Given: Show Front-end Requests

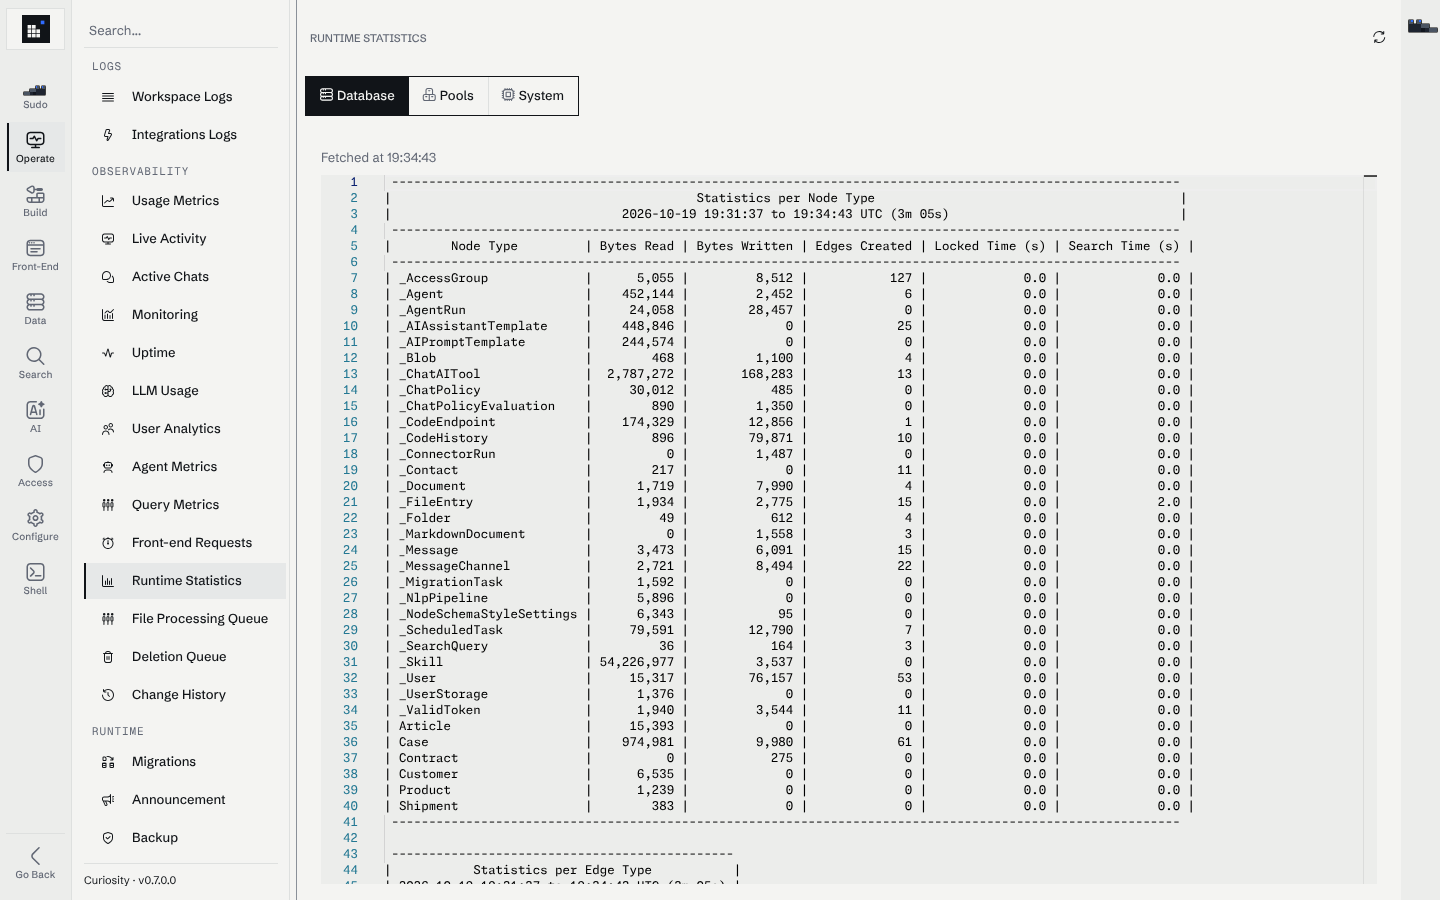Looking at the screenshot, I should click(185, 543).
